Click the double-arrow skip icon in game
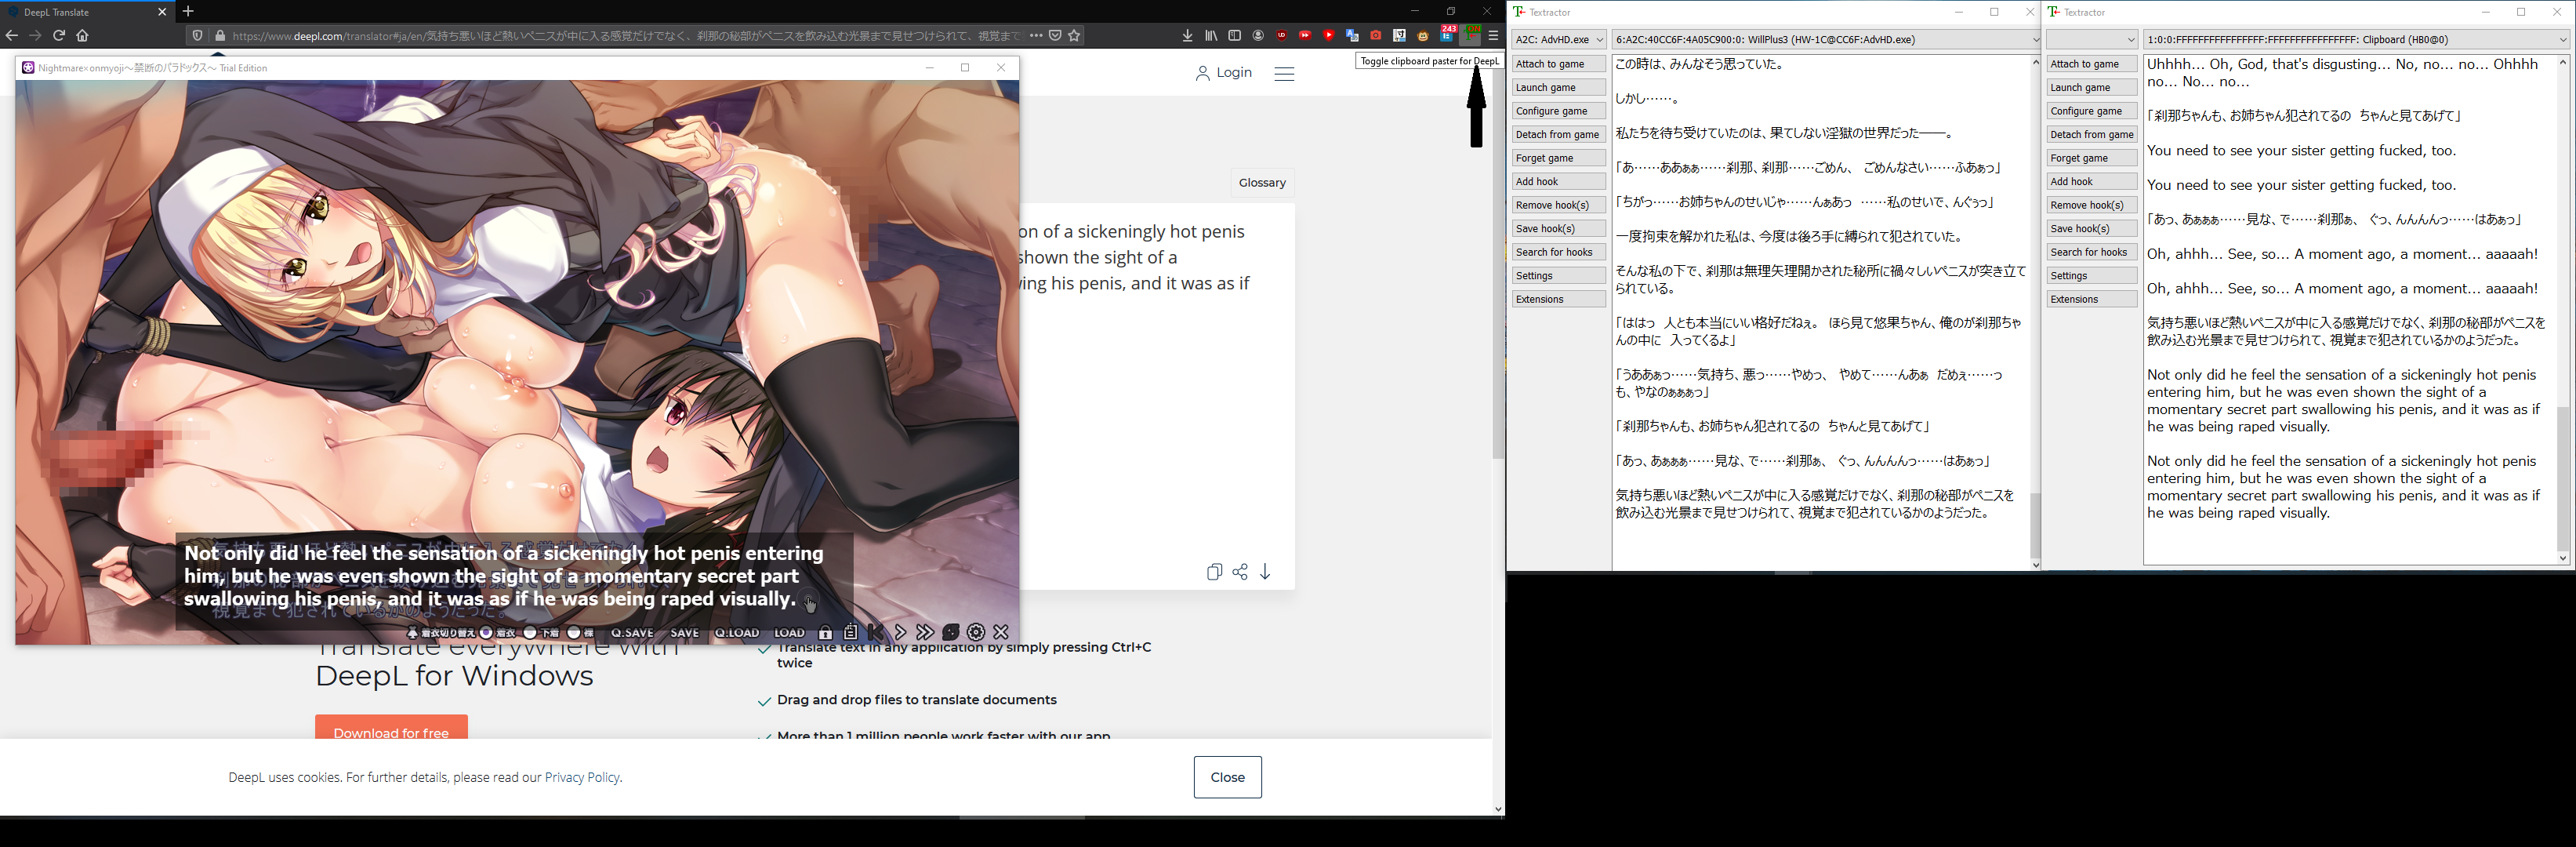Image resolution: width=2576 pixels, height=847 pixels. click(x=925, y=632)
